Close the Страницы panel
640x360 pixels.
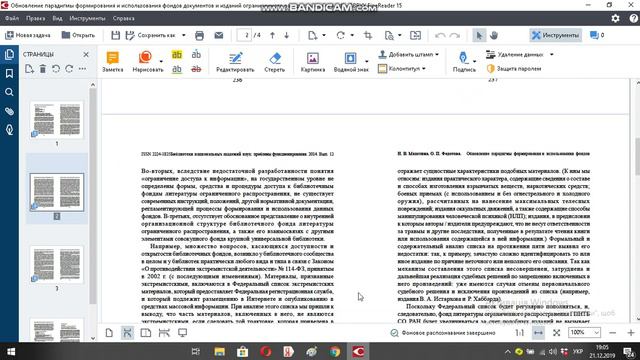coord(86,54)
